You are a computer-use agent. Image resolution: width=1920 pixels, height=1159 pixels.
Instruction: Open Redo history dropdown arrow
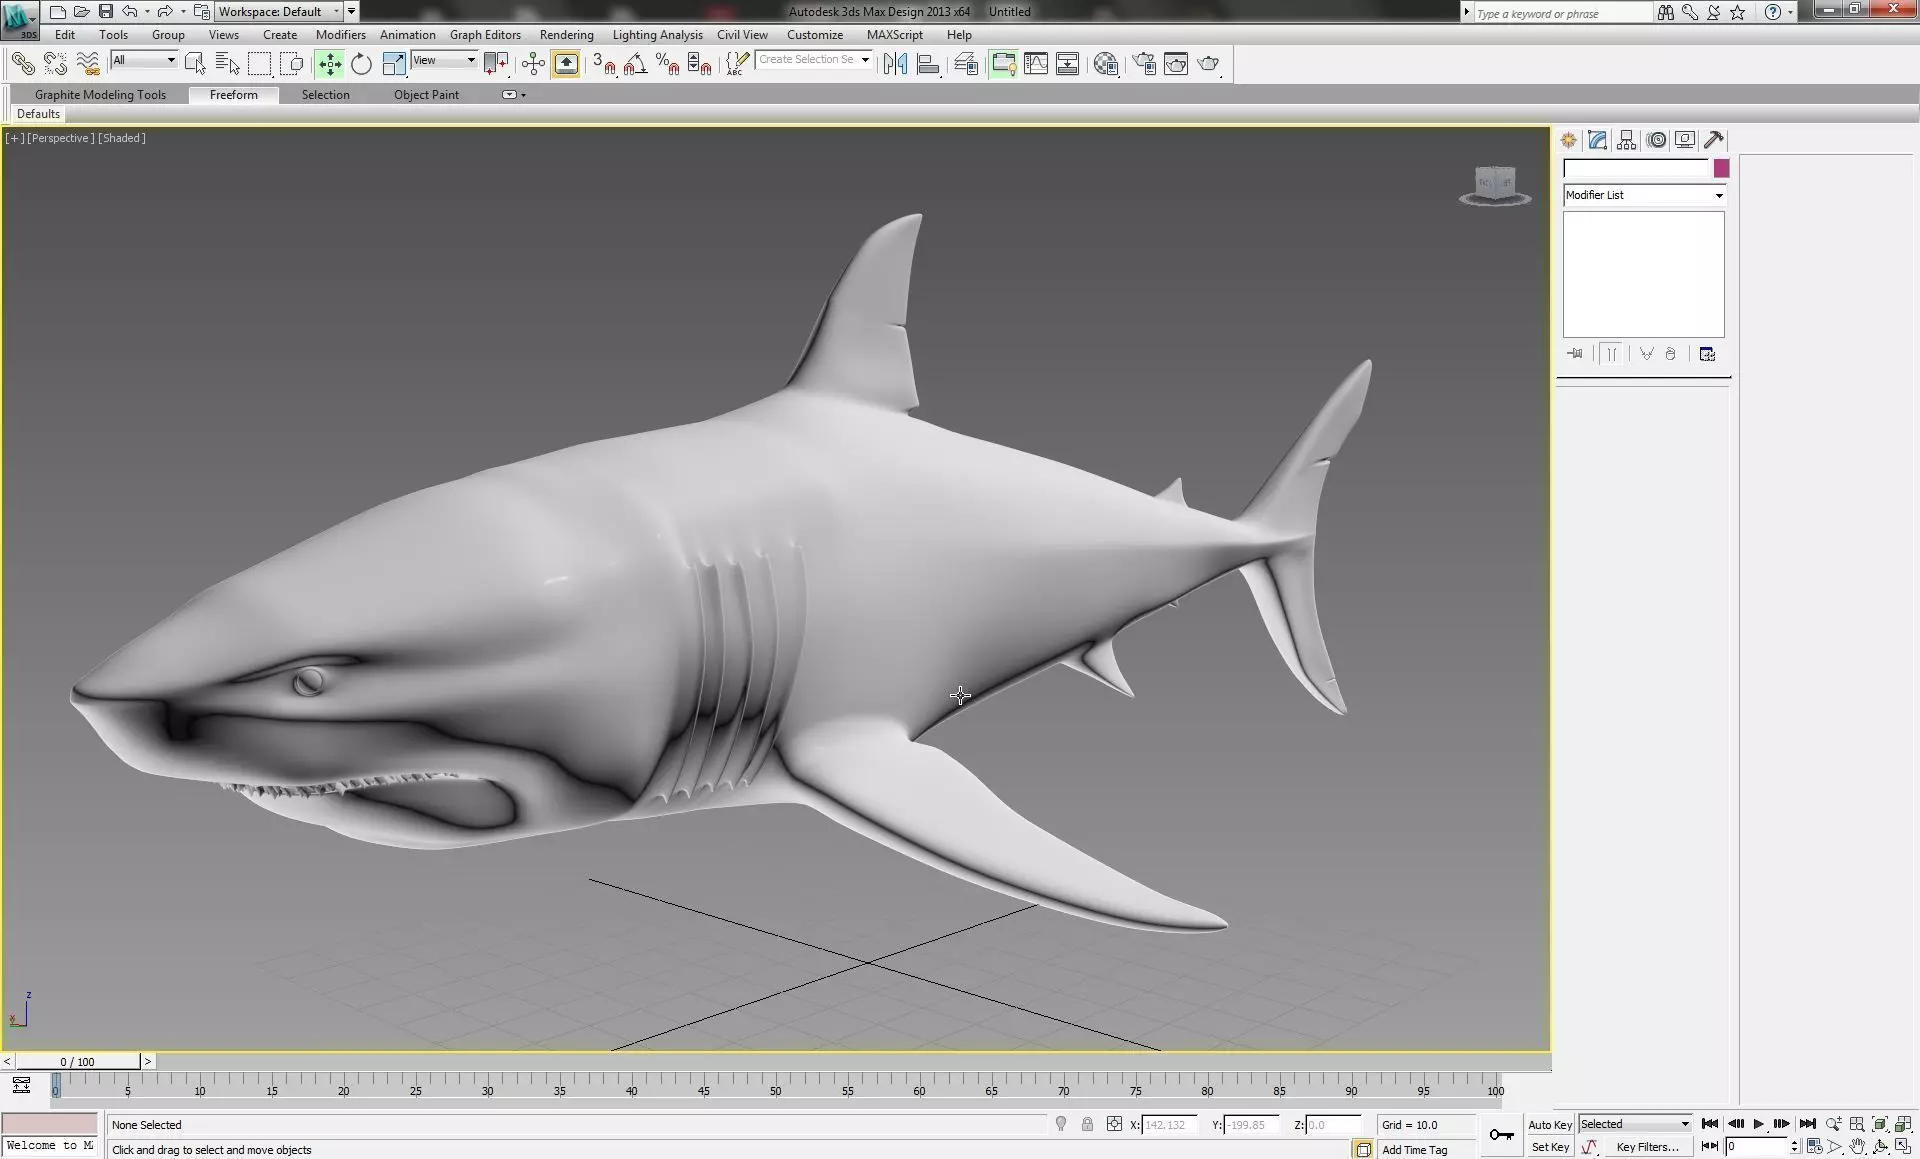pyautogui.click(x=183, y=12)
